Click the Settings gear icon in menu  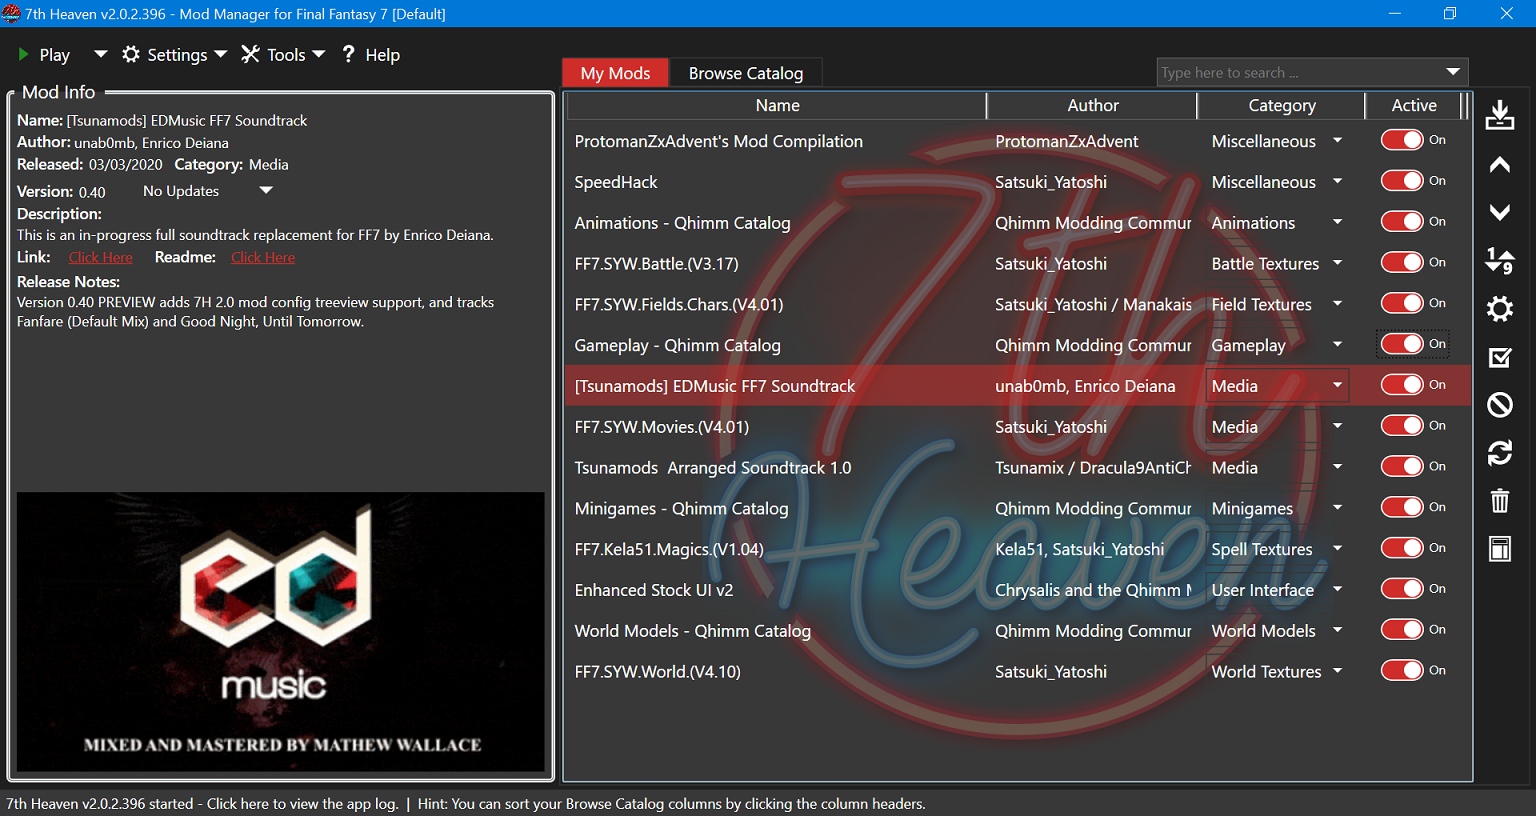coord(131,54)
